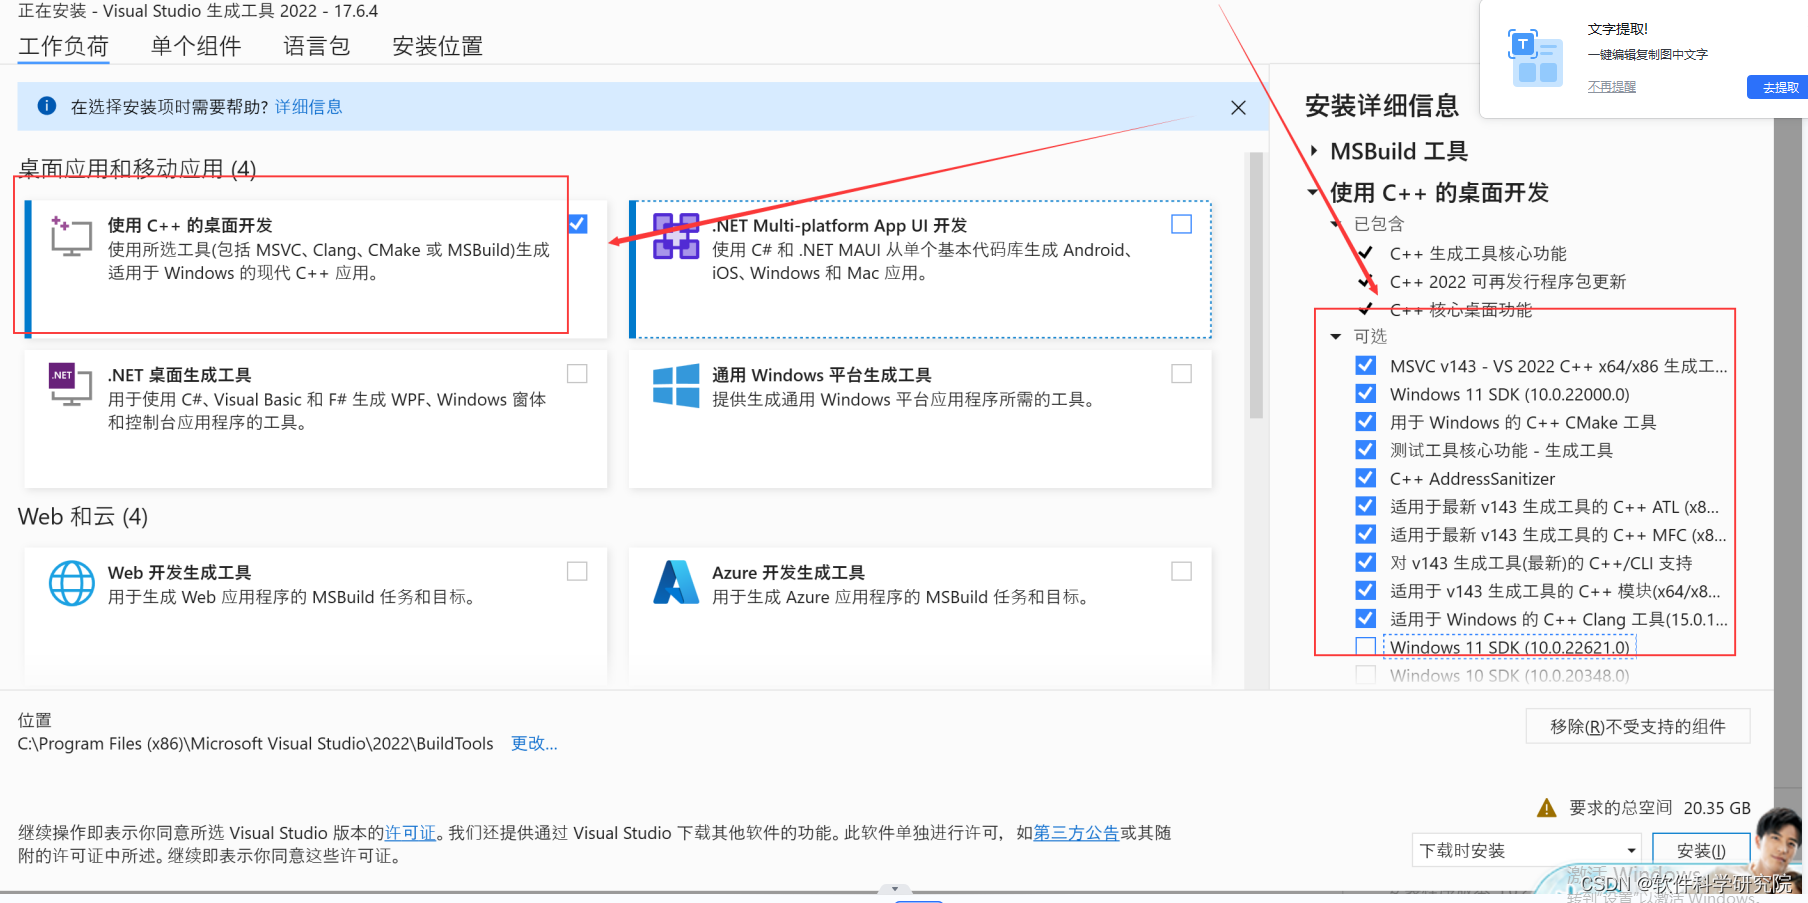This screenshot has height=903, width=1808.
Task: Check 通用 Windows 平台生成工具 checkbox
Action: [1182, 374]
